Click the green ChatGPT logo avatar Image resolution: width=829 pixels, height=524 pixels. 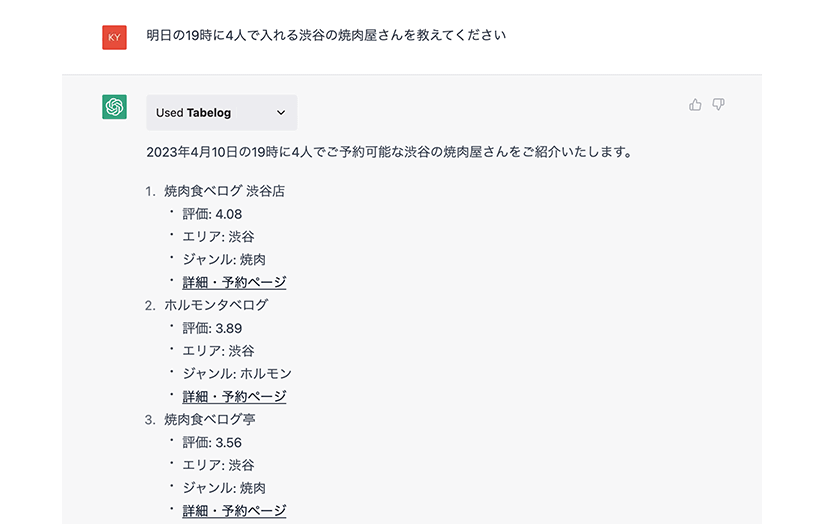(x=114, y=107)
